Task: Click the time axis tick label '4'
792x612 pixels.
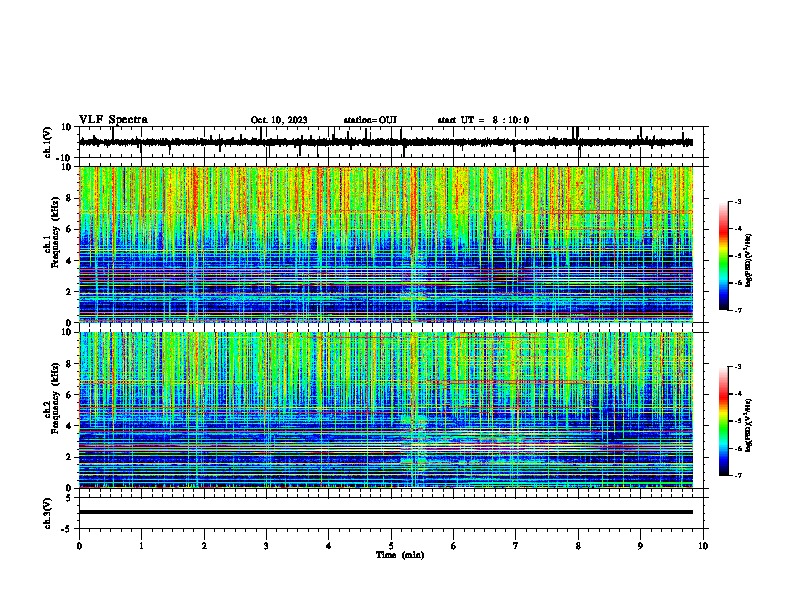Action: (329, 546)
